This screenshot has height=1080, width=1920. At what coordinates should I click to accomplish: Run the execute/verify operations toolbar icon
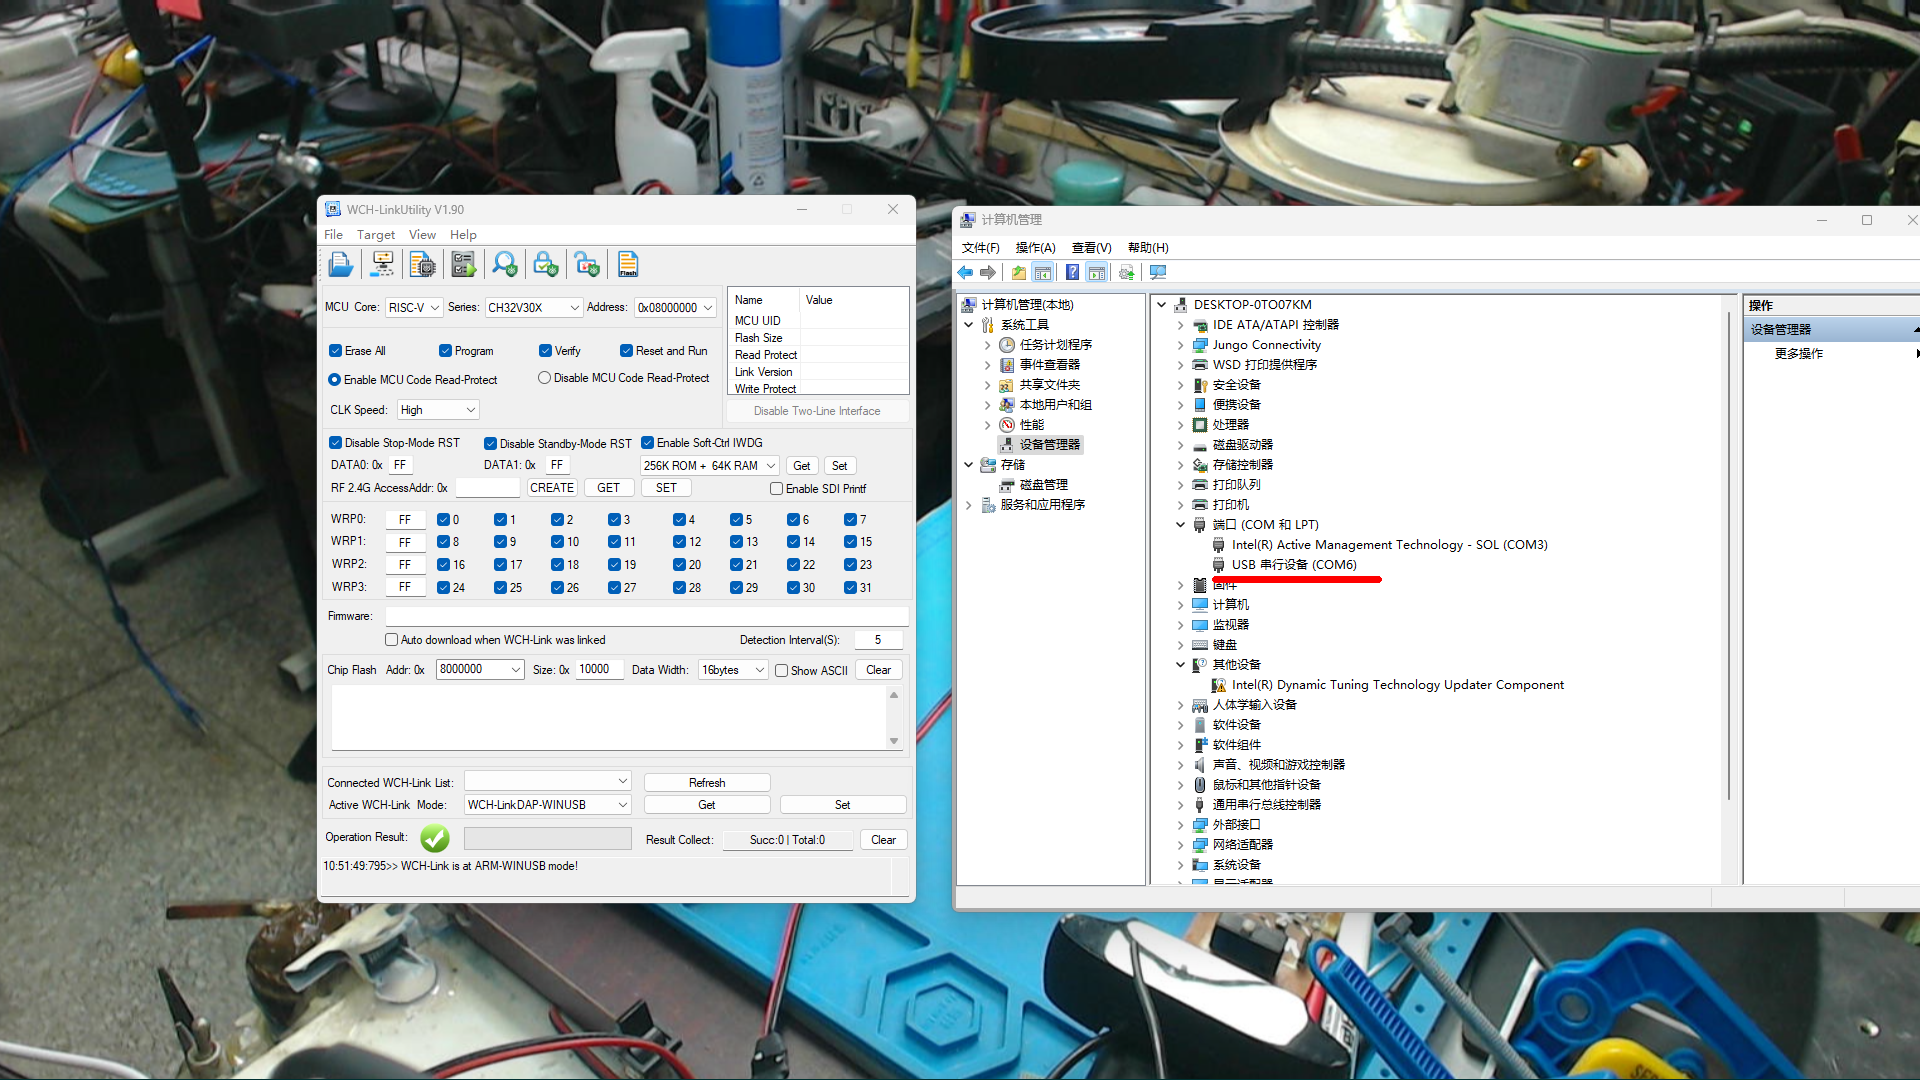pyautogui.click(x=463, y=263)
